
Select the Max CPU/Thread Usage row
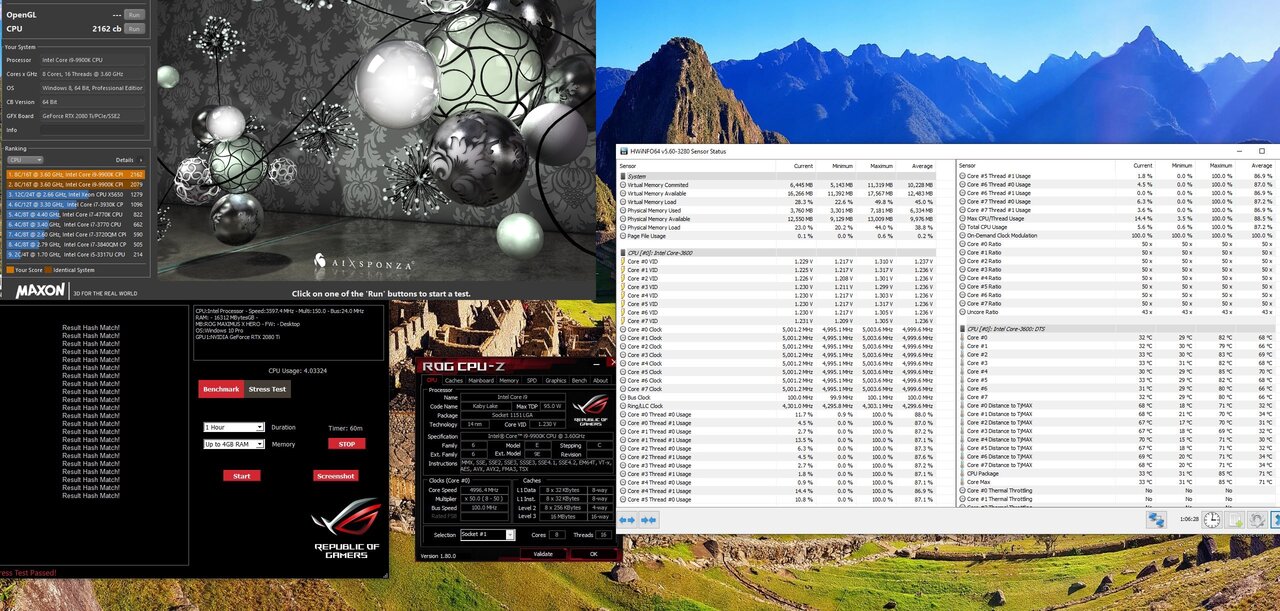pyautogui.click(x=1115, y=218)
